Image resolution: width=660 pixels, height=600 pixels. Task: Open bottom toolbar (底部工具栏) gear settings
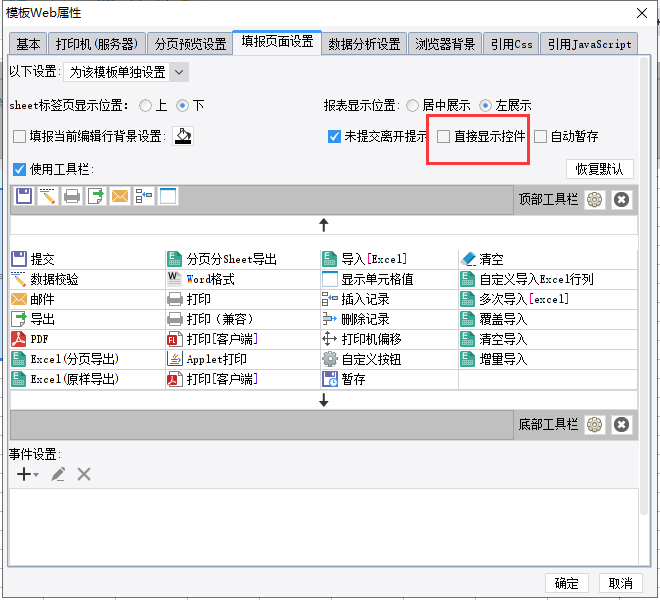coord(594,424)
